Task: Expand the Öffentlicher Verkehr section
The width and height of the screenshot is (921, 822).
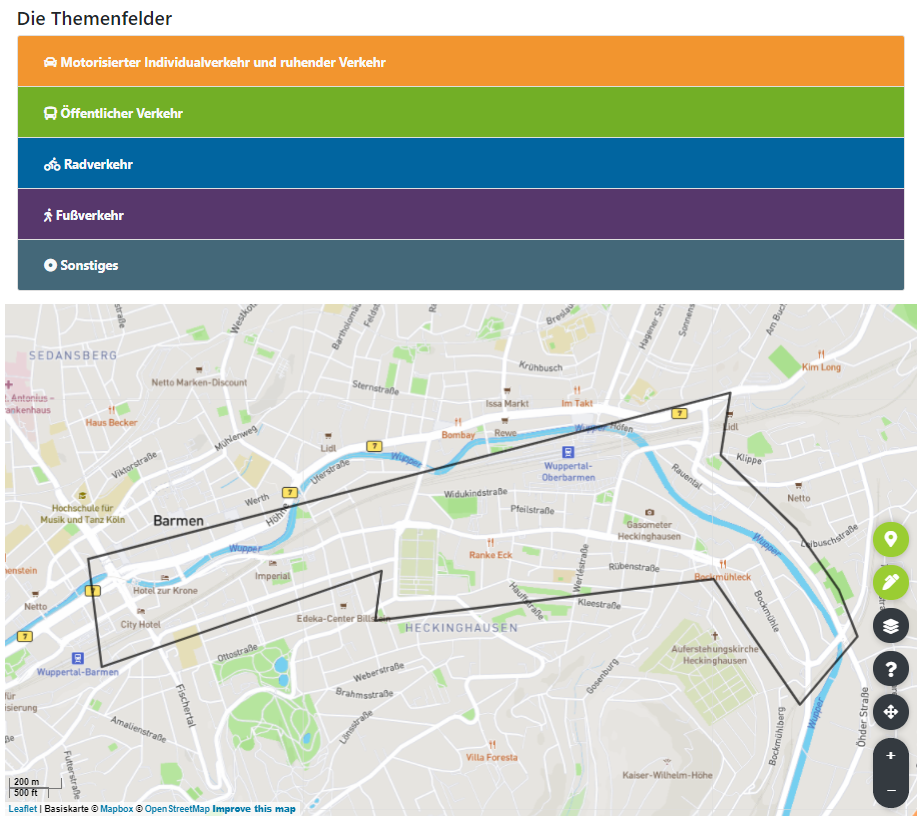Action: (x=460, y=113)
